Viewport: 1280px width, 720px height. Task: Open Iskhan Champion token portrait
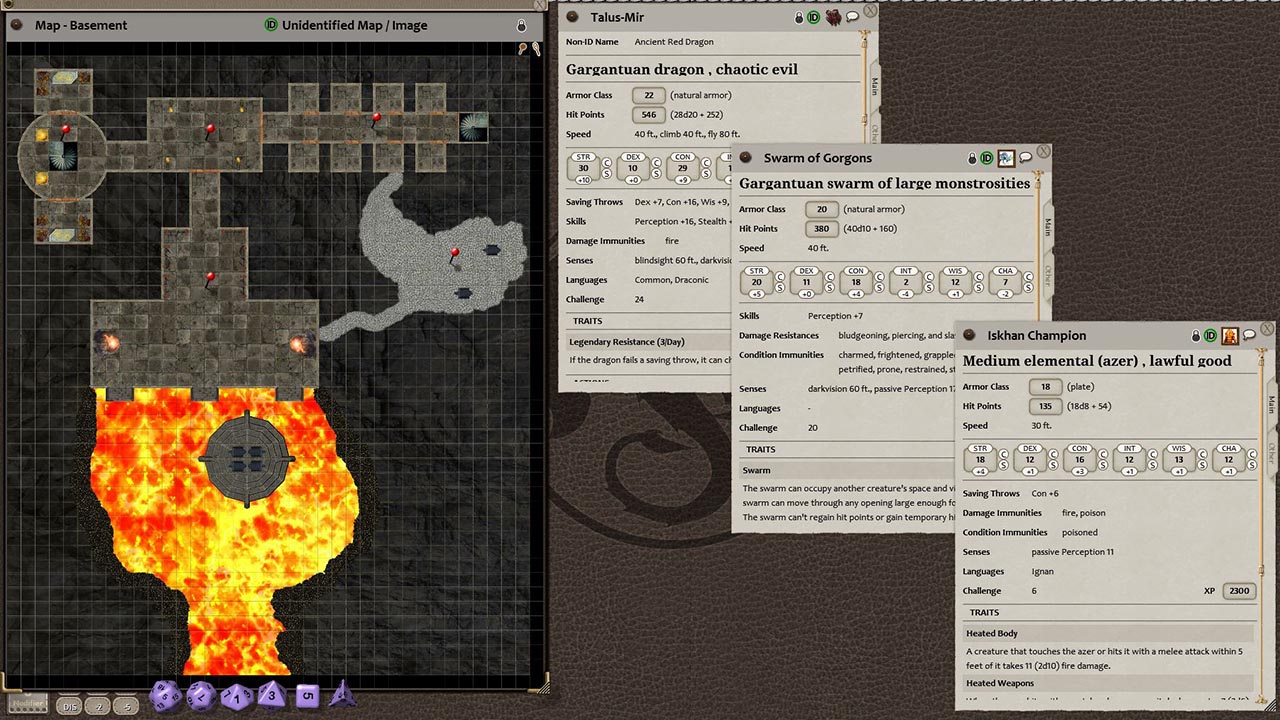(1230, 336)
